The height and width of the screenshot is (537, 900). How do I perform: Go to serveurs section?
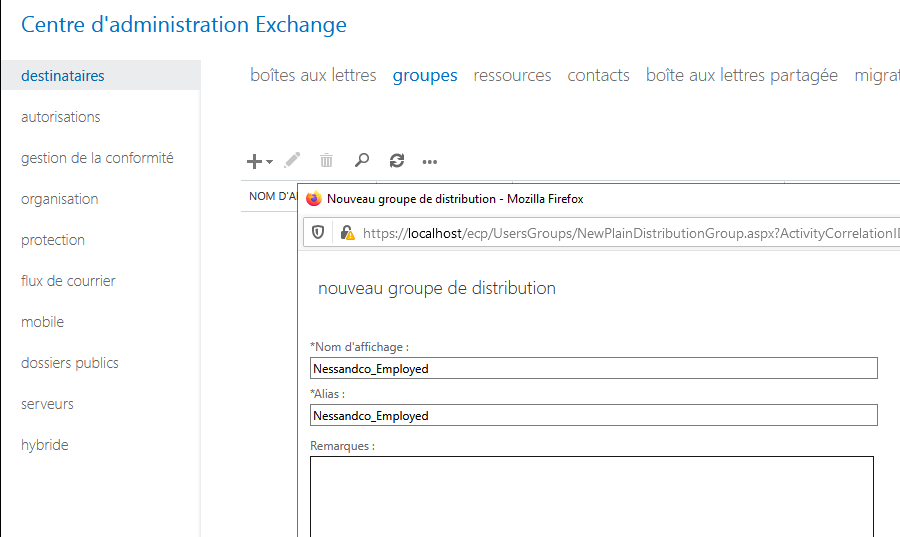tap(48, 404)
